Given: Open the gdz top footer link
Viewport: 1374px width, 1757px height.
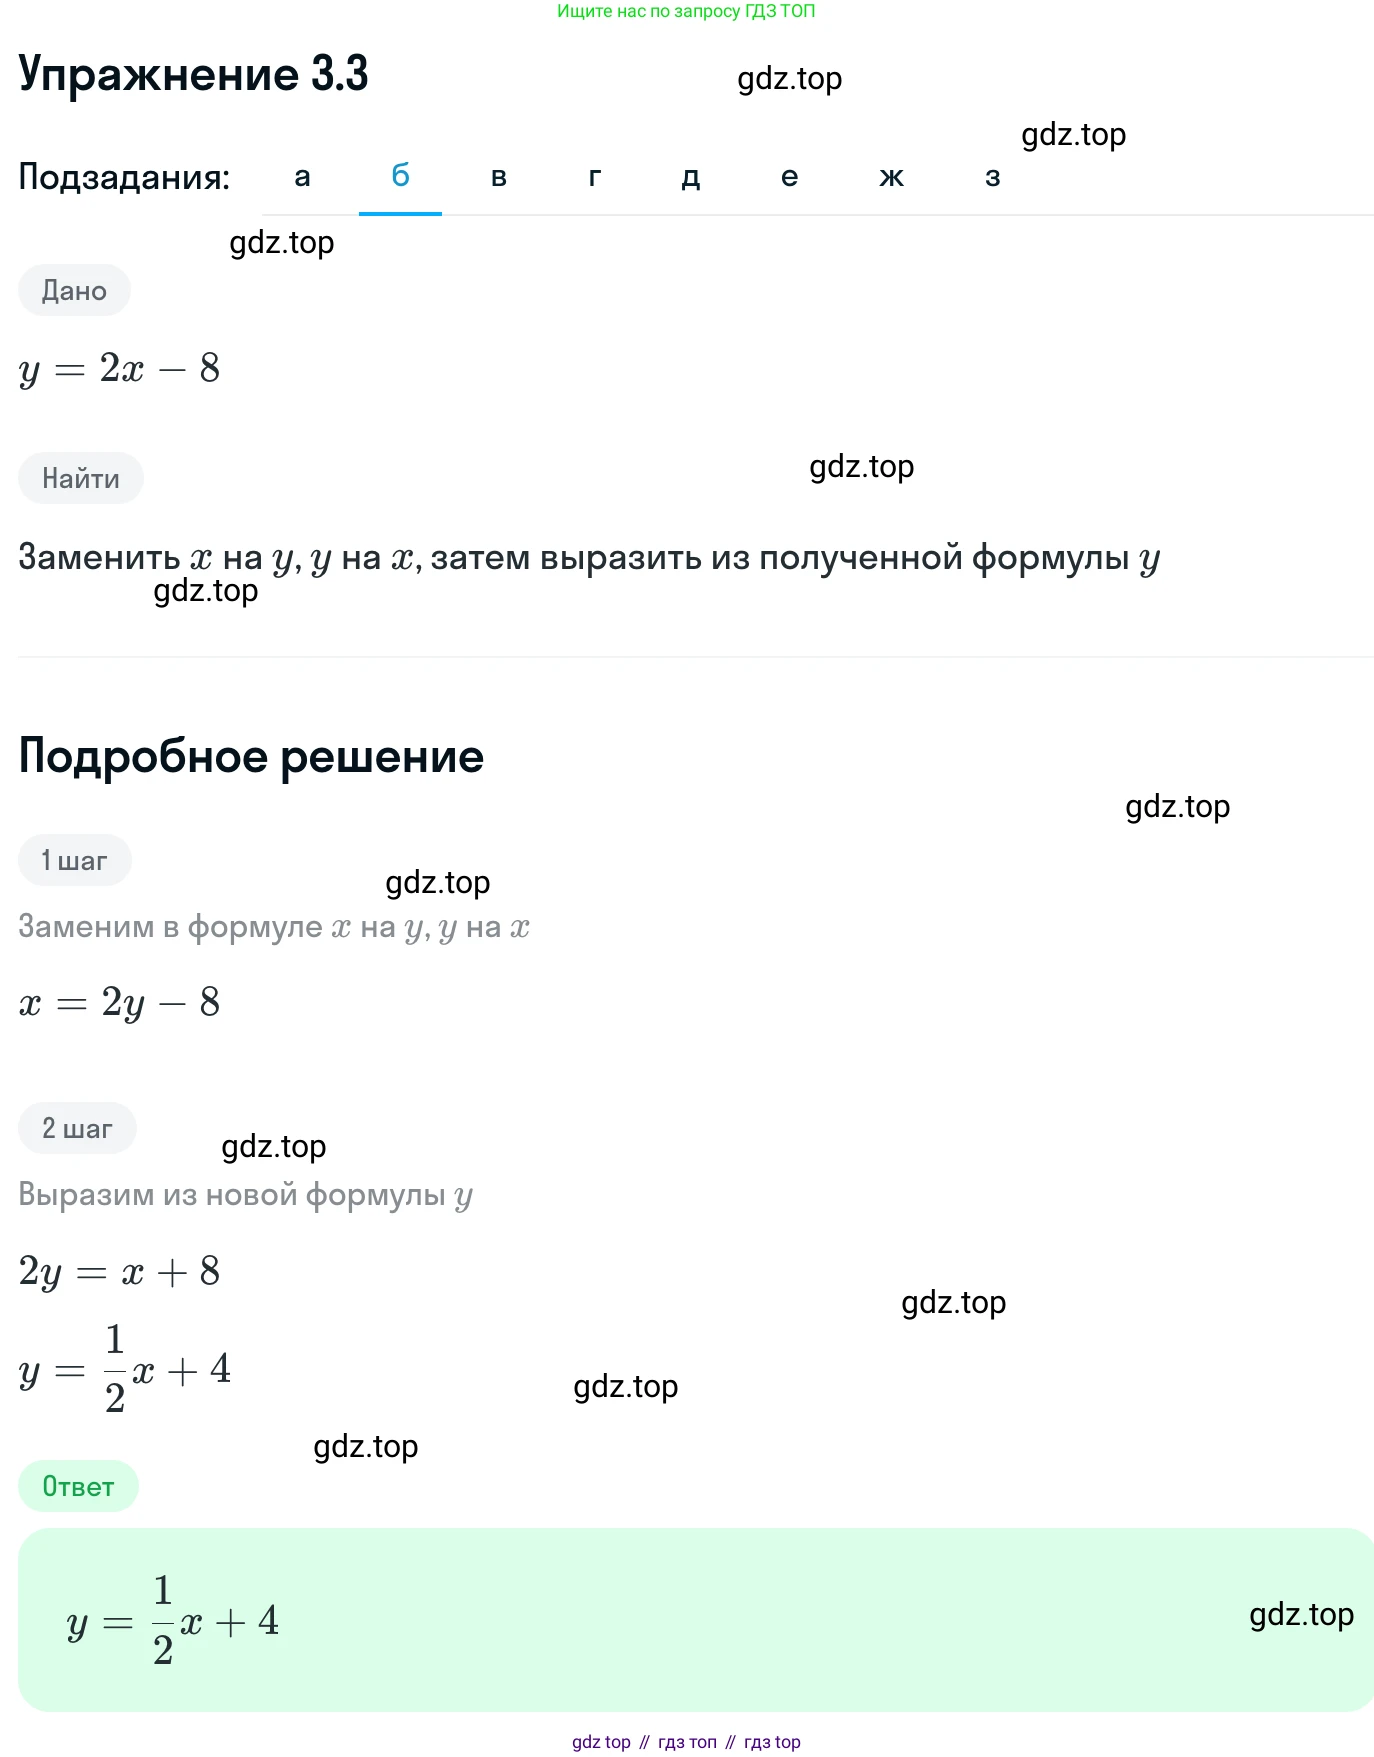Looking at the screenshot, I should [x=601, y=1741].
